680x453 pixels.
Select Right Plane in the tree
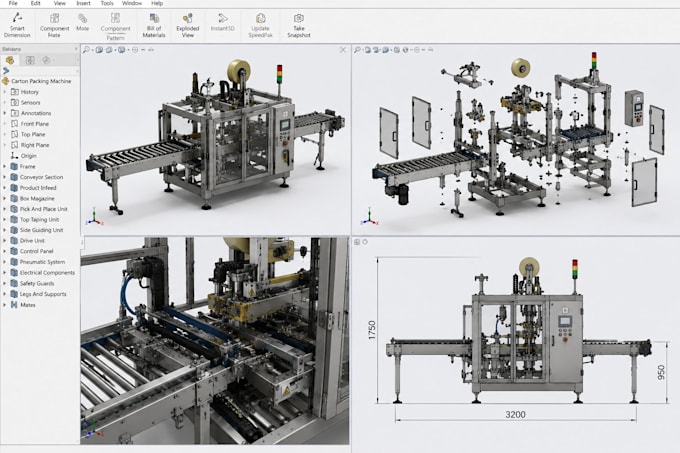35,145
